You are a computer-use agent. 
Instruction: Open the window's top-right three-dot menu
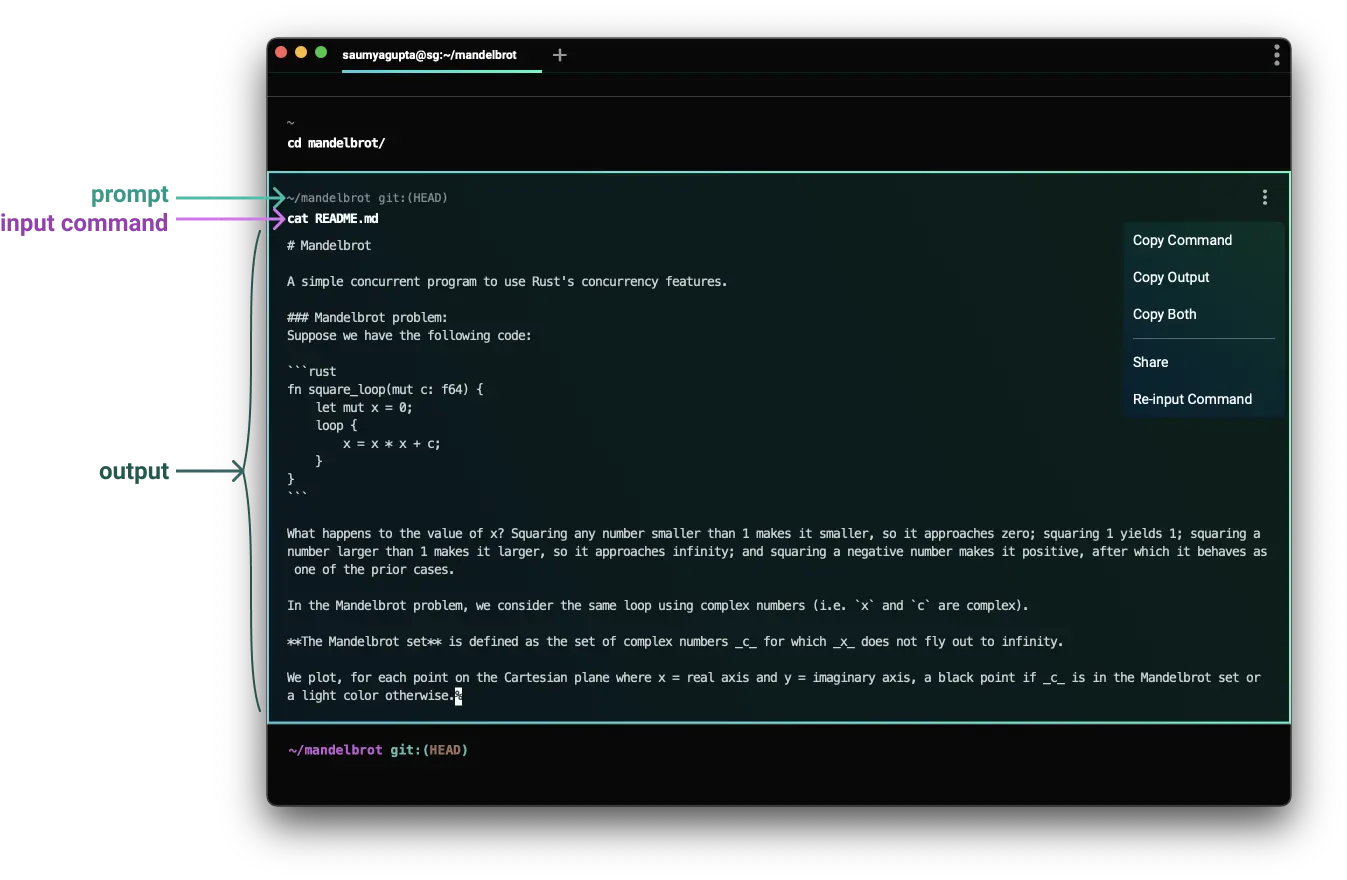[x=1276, y=55]
